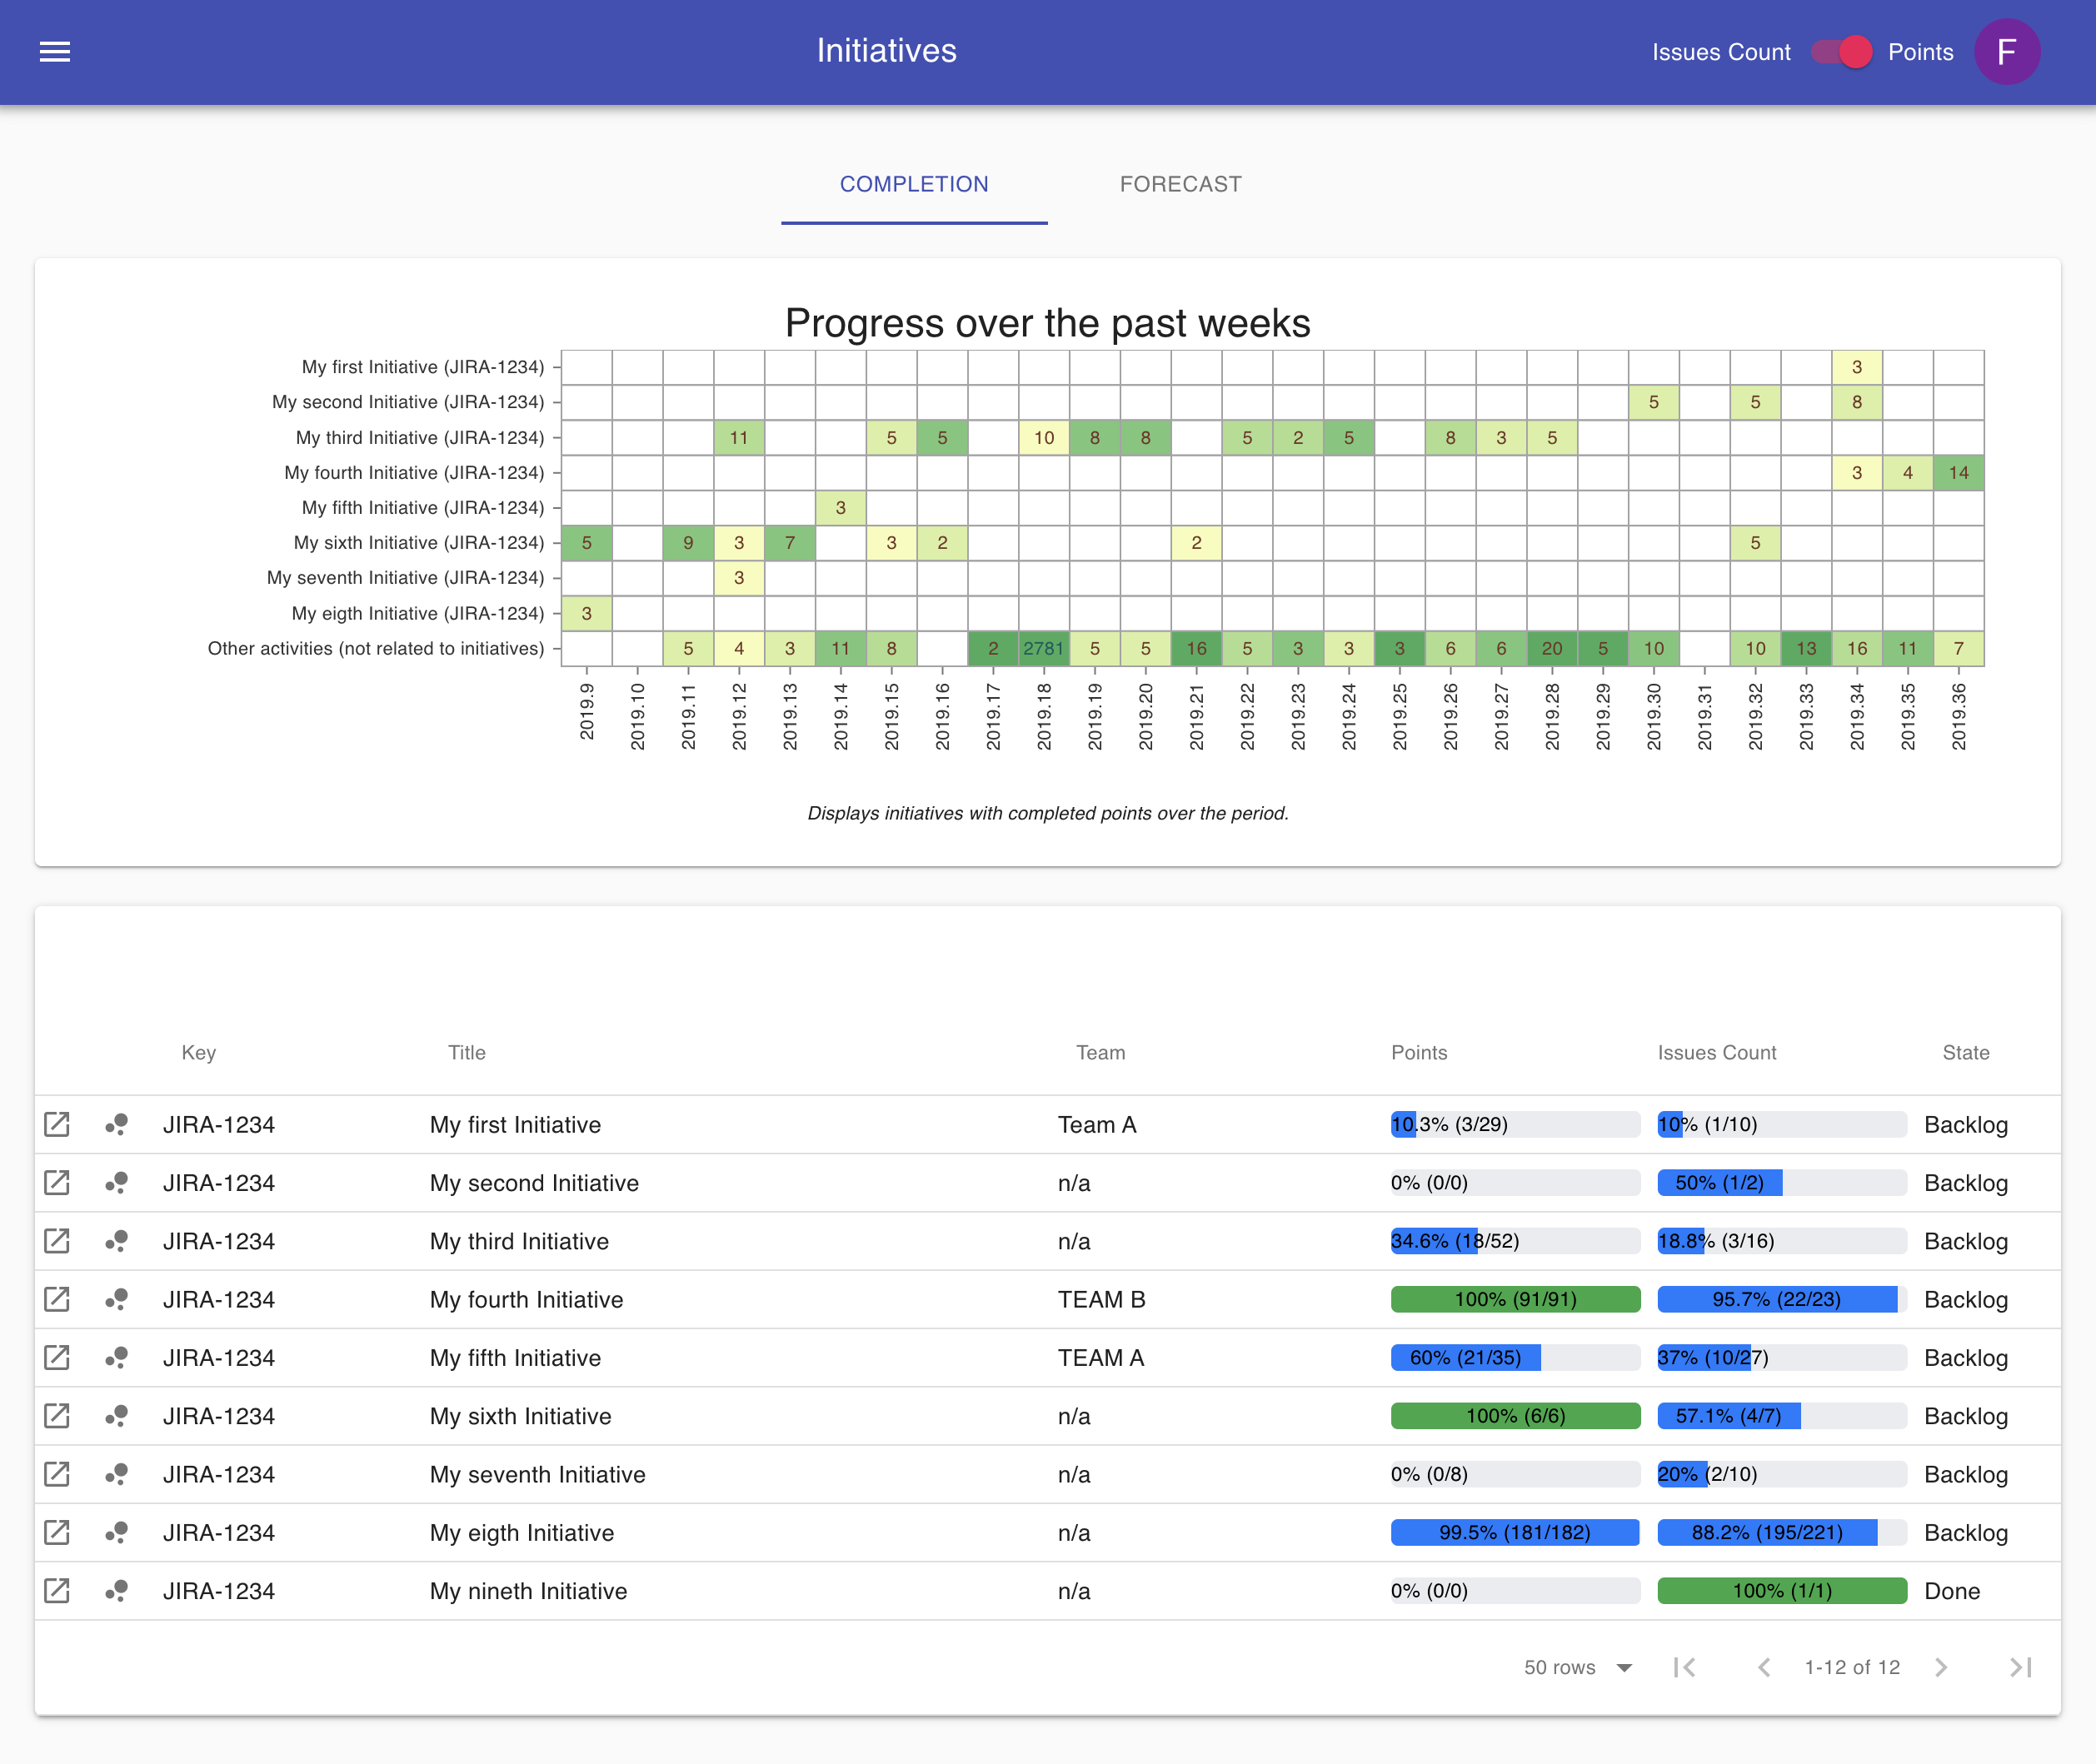Sort table by Points column header
Image resolution: width=2096 pixels, height=1764 pixels.
[1418, 1052]
